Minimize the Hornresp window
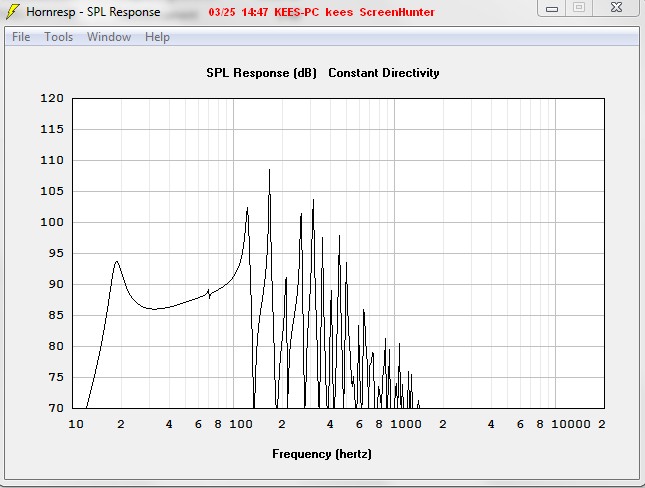This screenshot has width=645, height=488. pos(552,8)
